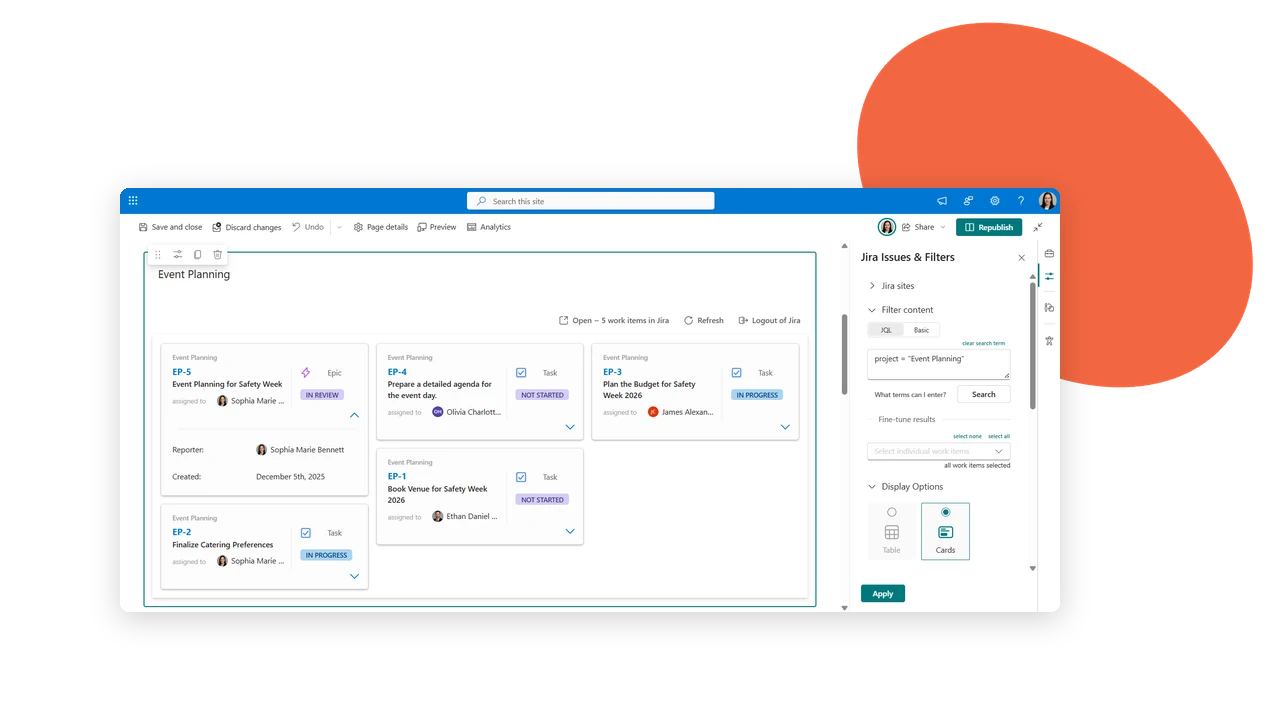The image size is (1280, 705).
Task: Open the app launcher waffle icon
Action: pos(133,201)
